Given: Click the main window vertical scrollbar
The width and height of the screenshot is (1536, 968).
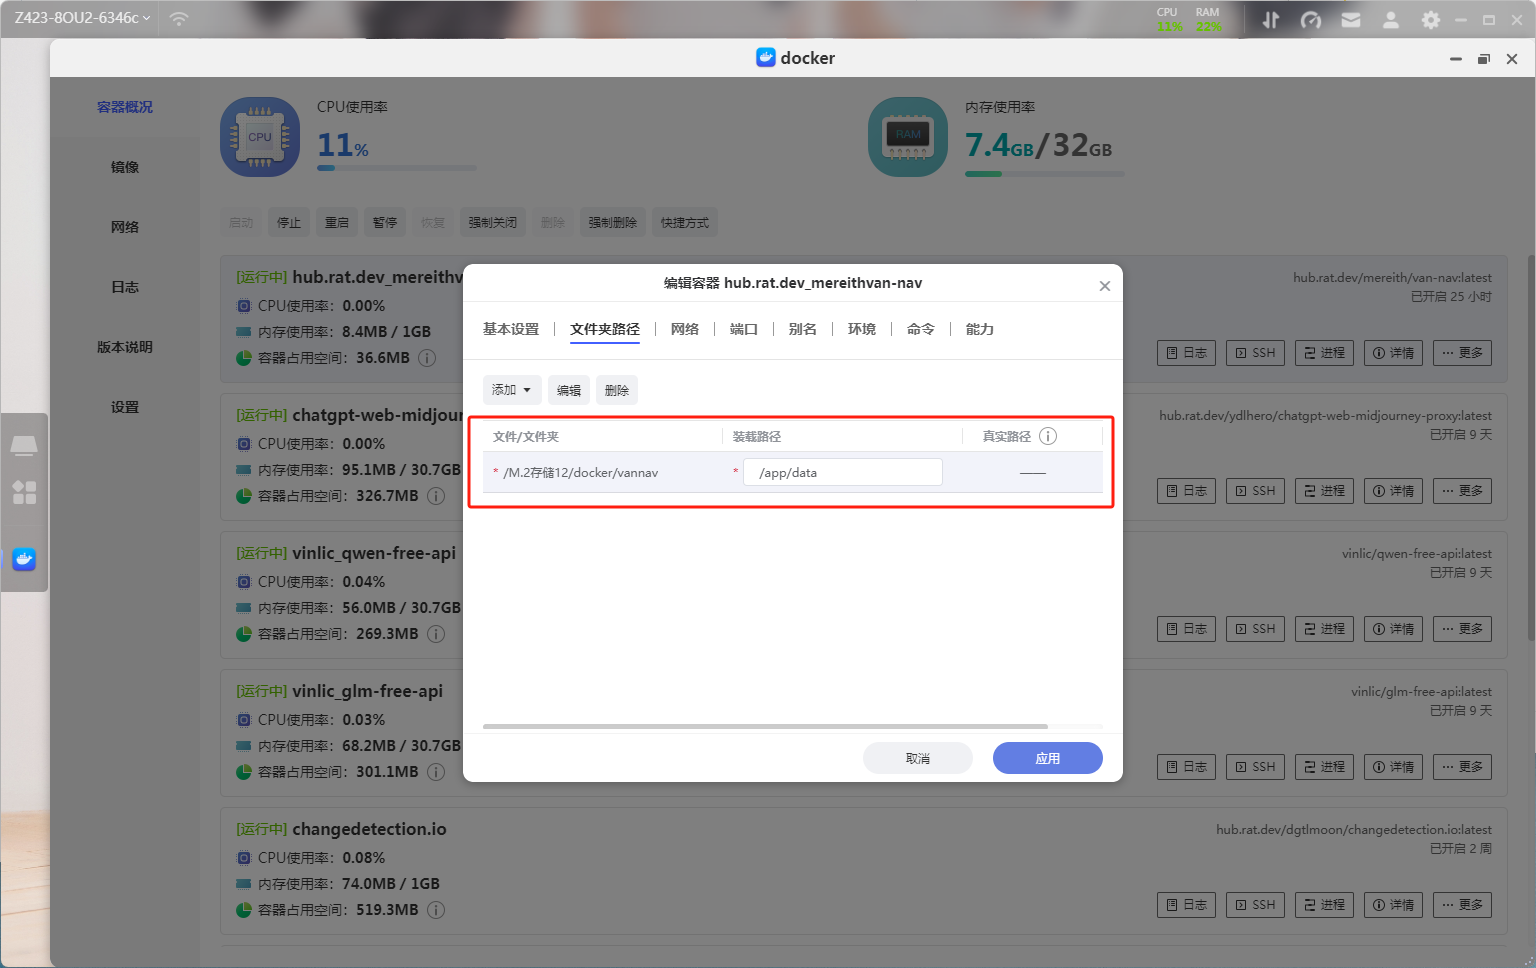Looking at the screenshot, I should click(1531, 448).
